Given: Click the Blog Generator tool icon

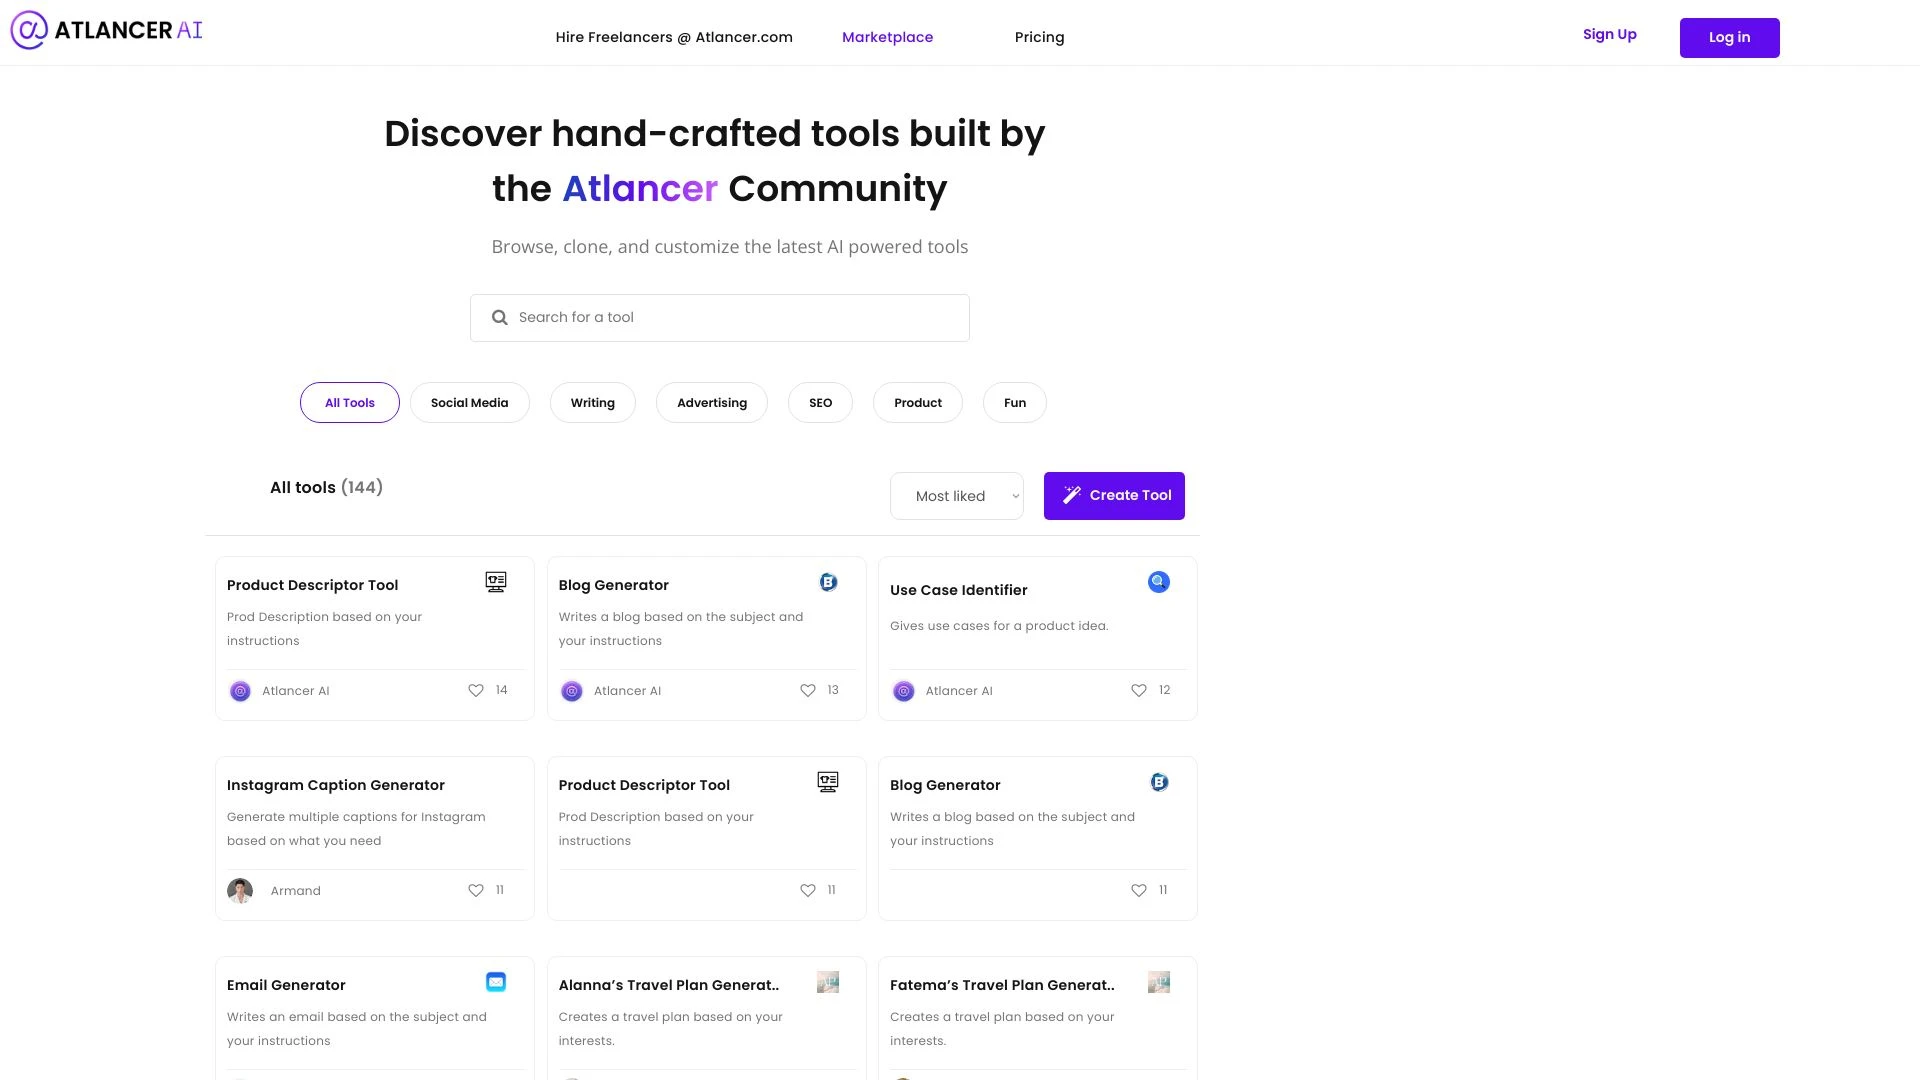Looking at the screenshot, I should point(828,582).
